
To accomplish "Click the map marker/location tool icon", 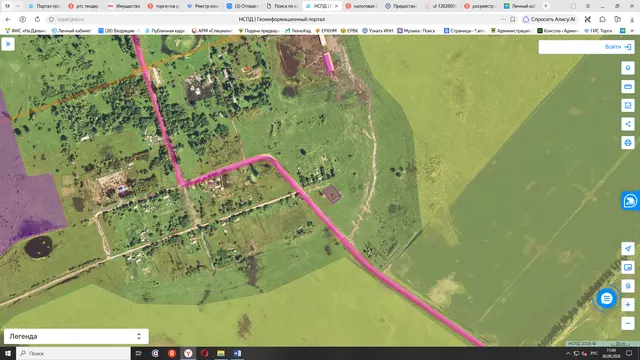I will [x=628, y=68].
